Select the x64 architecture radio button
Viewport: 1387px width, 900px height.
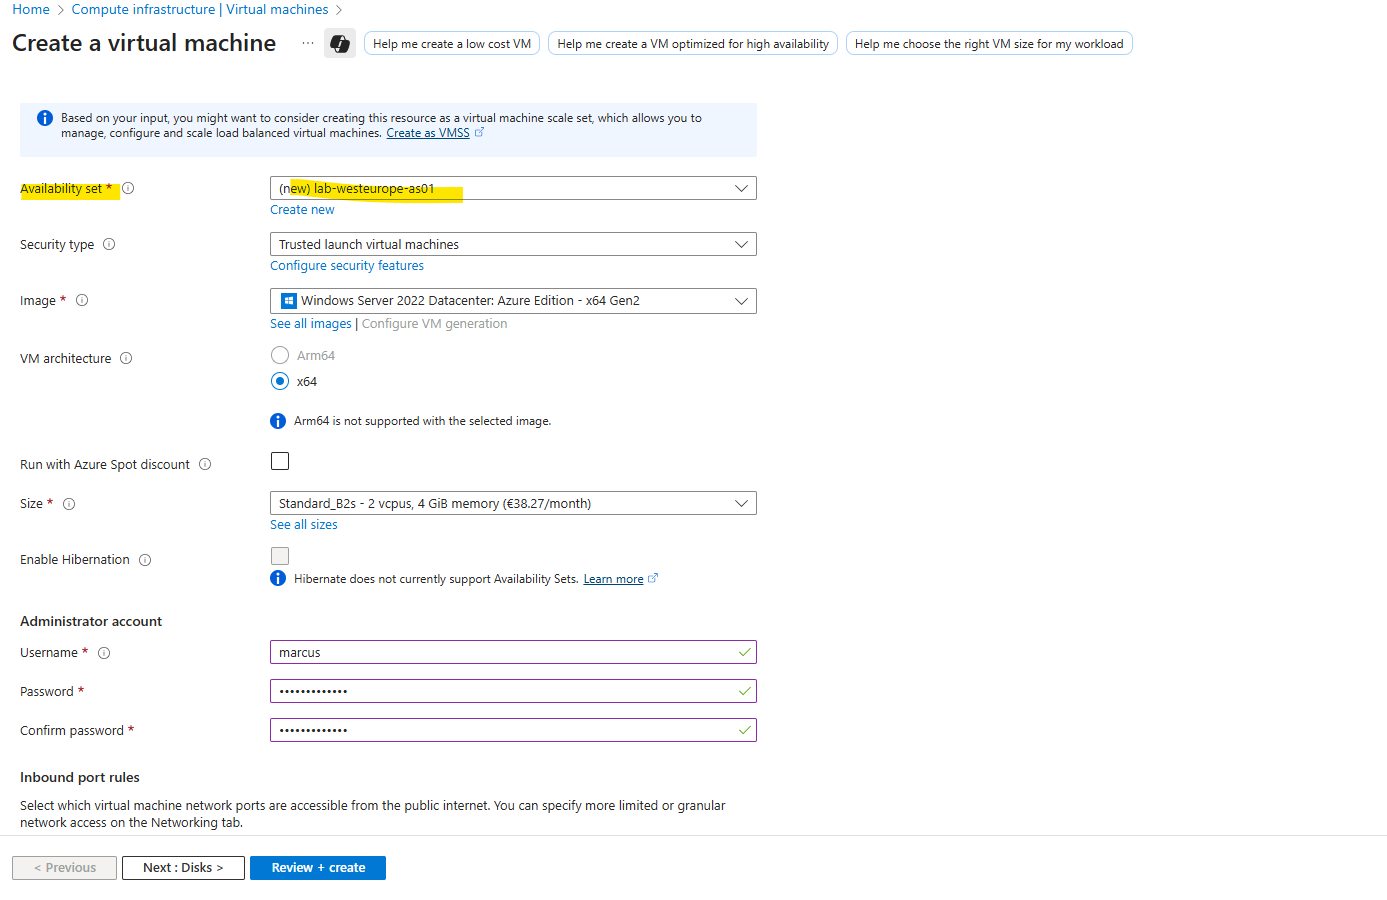280,381
